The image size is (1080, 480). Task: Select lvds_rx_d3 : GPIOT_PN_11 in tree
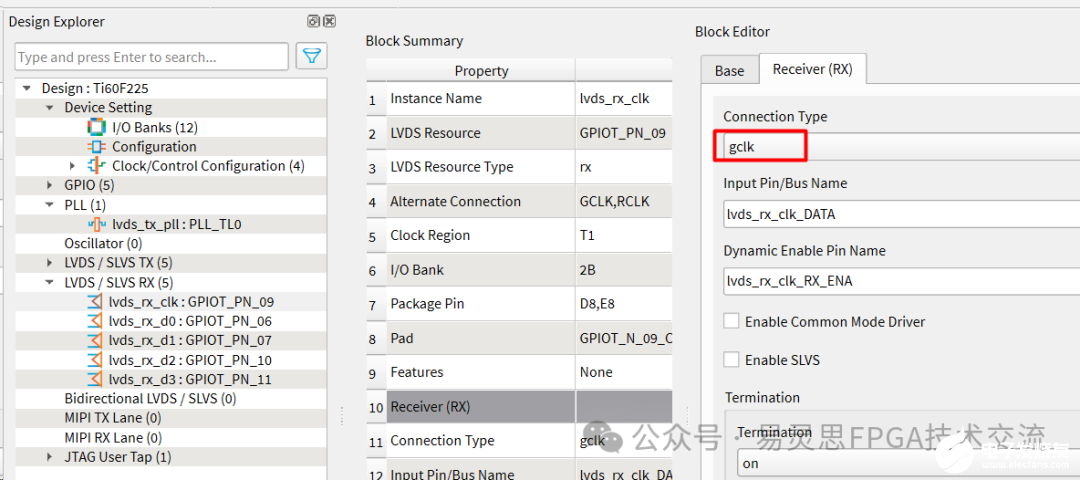[190, 379]
